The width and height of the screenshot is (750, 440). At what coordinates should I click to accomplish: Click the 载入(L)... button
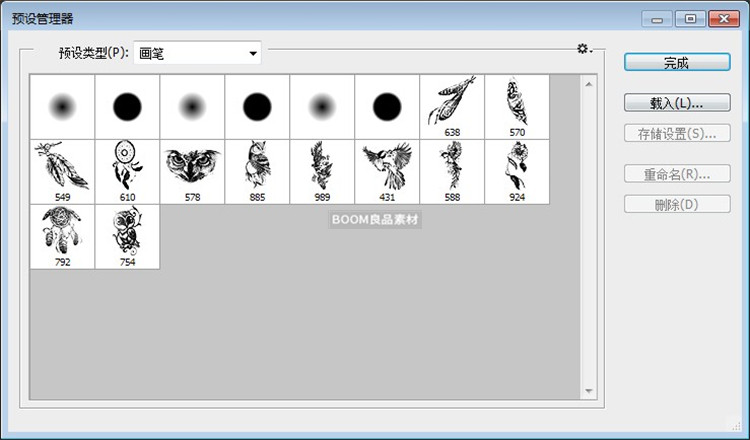pyautogui.click(x=676, y=103)
